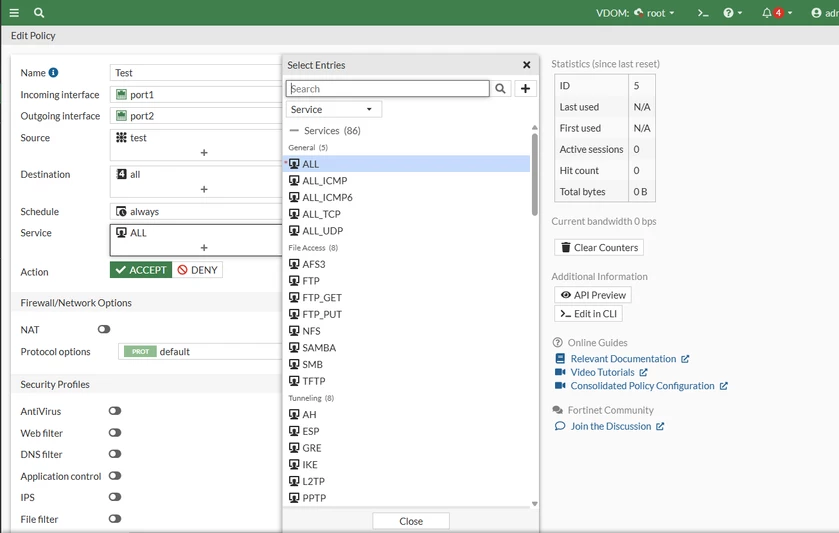The width and height of the screenshot is (839, 533).
Task: Click the service list scrollbar thumb
Action: [x=535, y=174]
